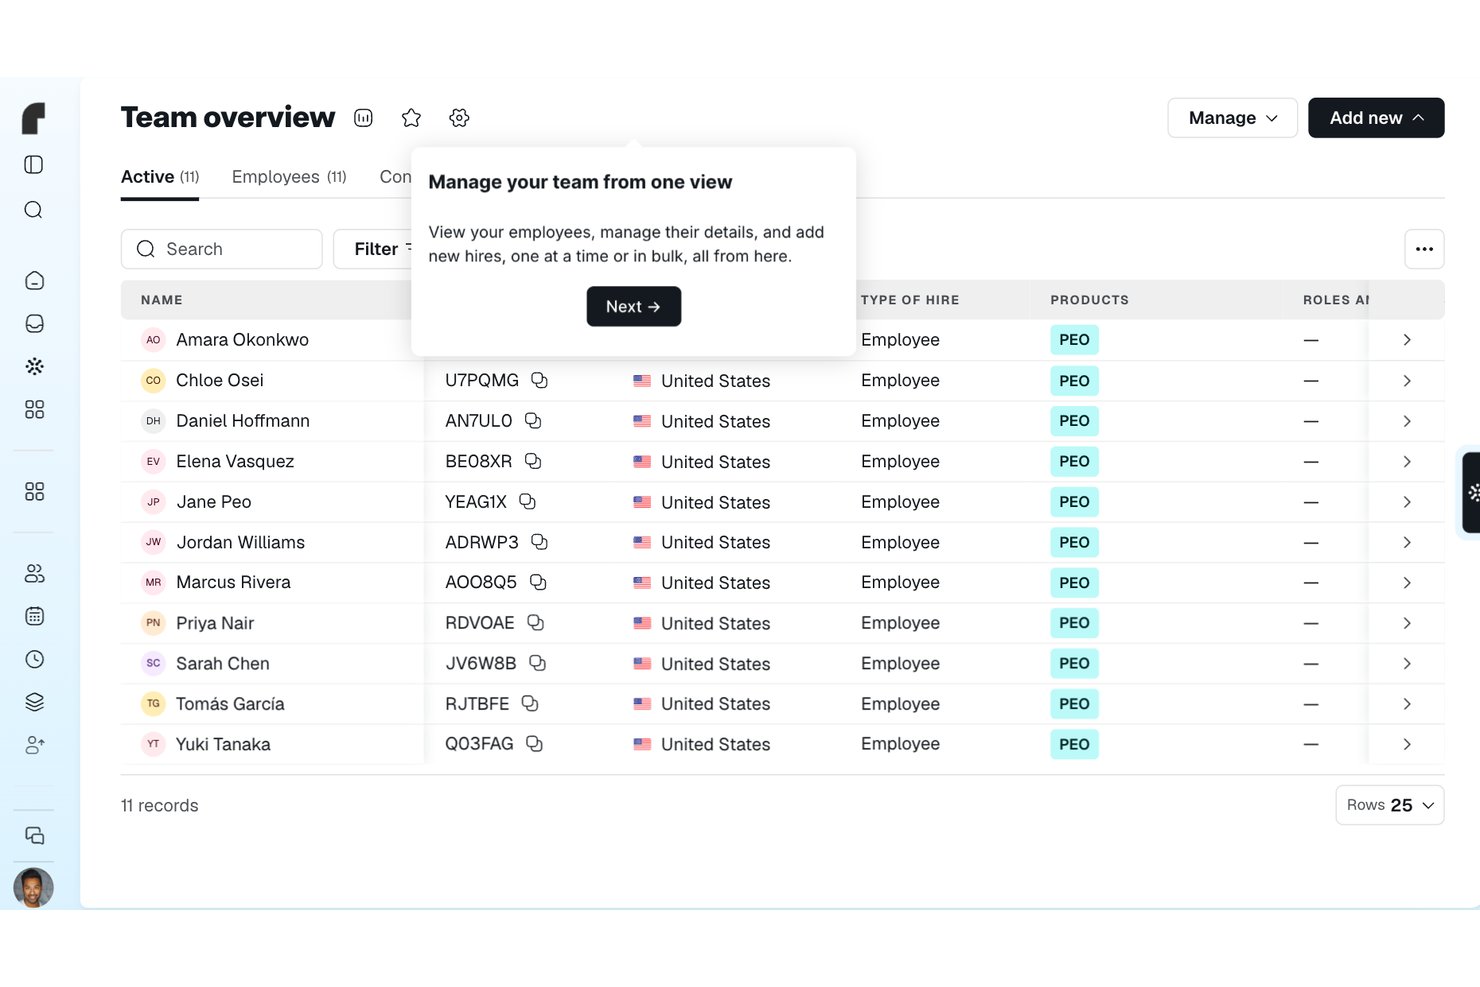Viewport: 1480px width, 987px height.
Task: Open the chat bubbles sidebar icon
Action: point(34,835)
